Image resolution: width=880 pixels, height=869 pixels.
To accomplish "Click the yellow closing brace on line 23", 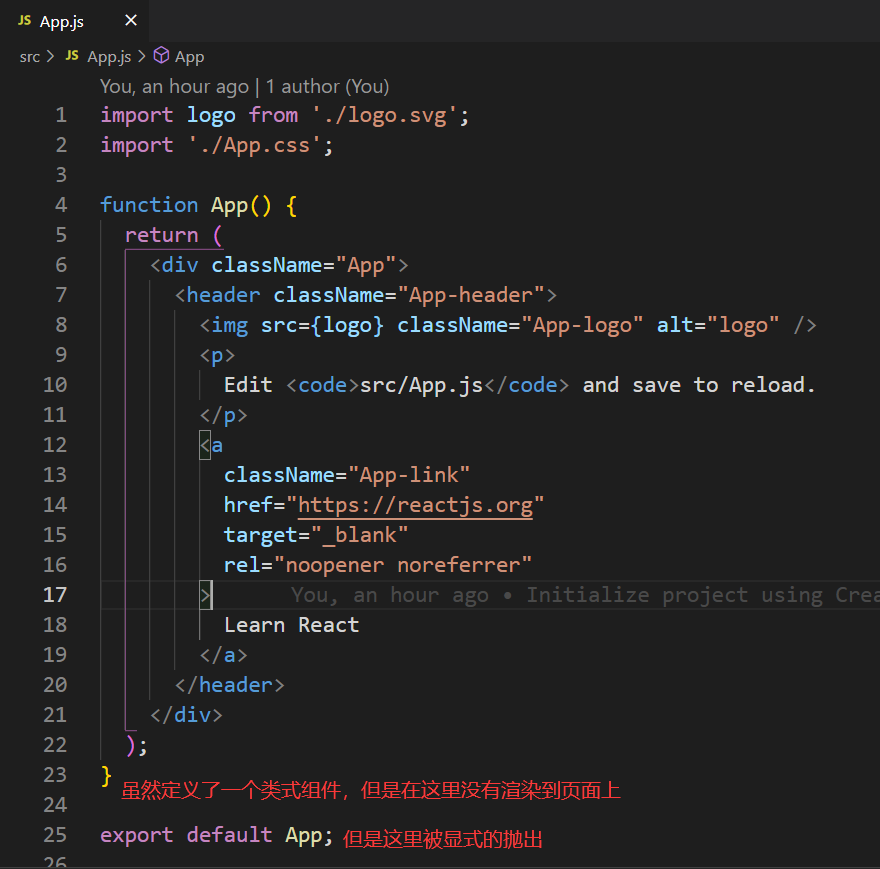I will tap(106, 776).
